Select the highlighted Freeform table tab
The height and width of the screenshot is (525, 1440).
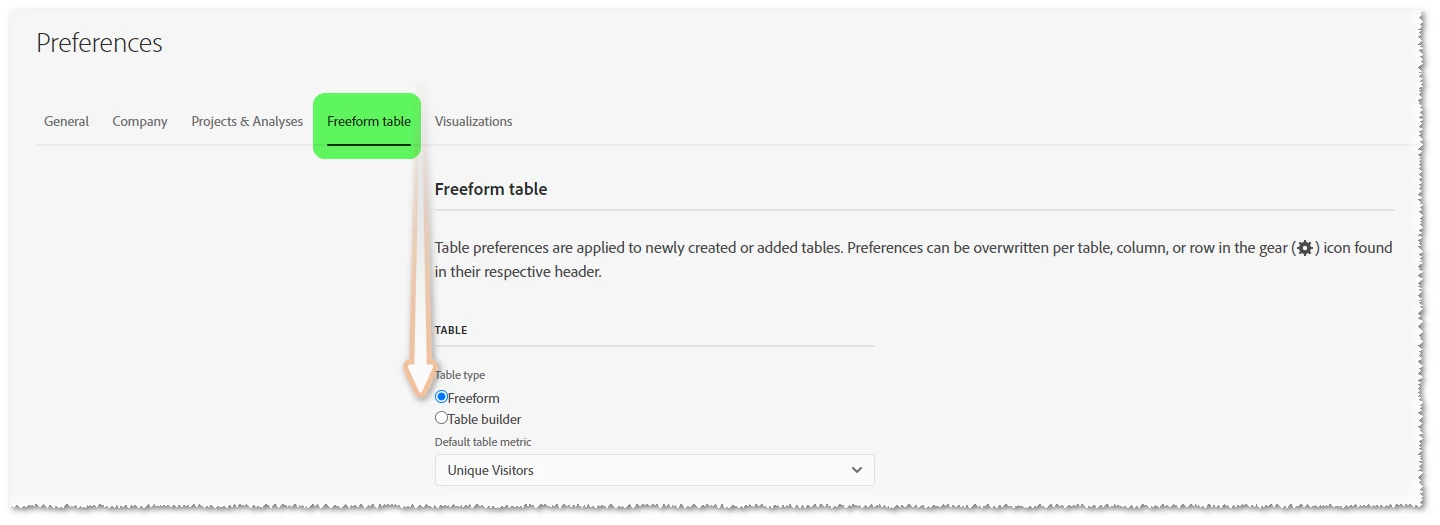pos(368,121)
